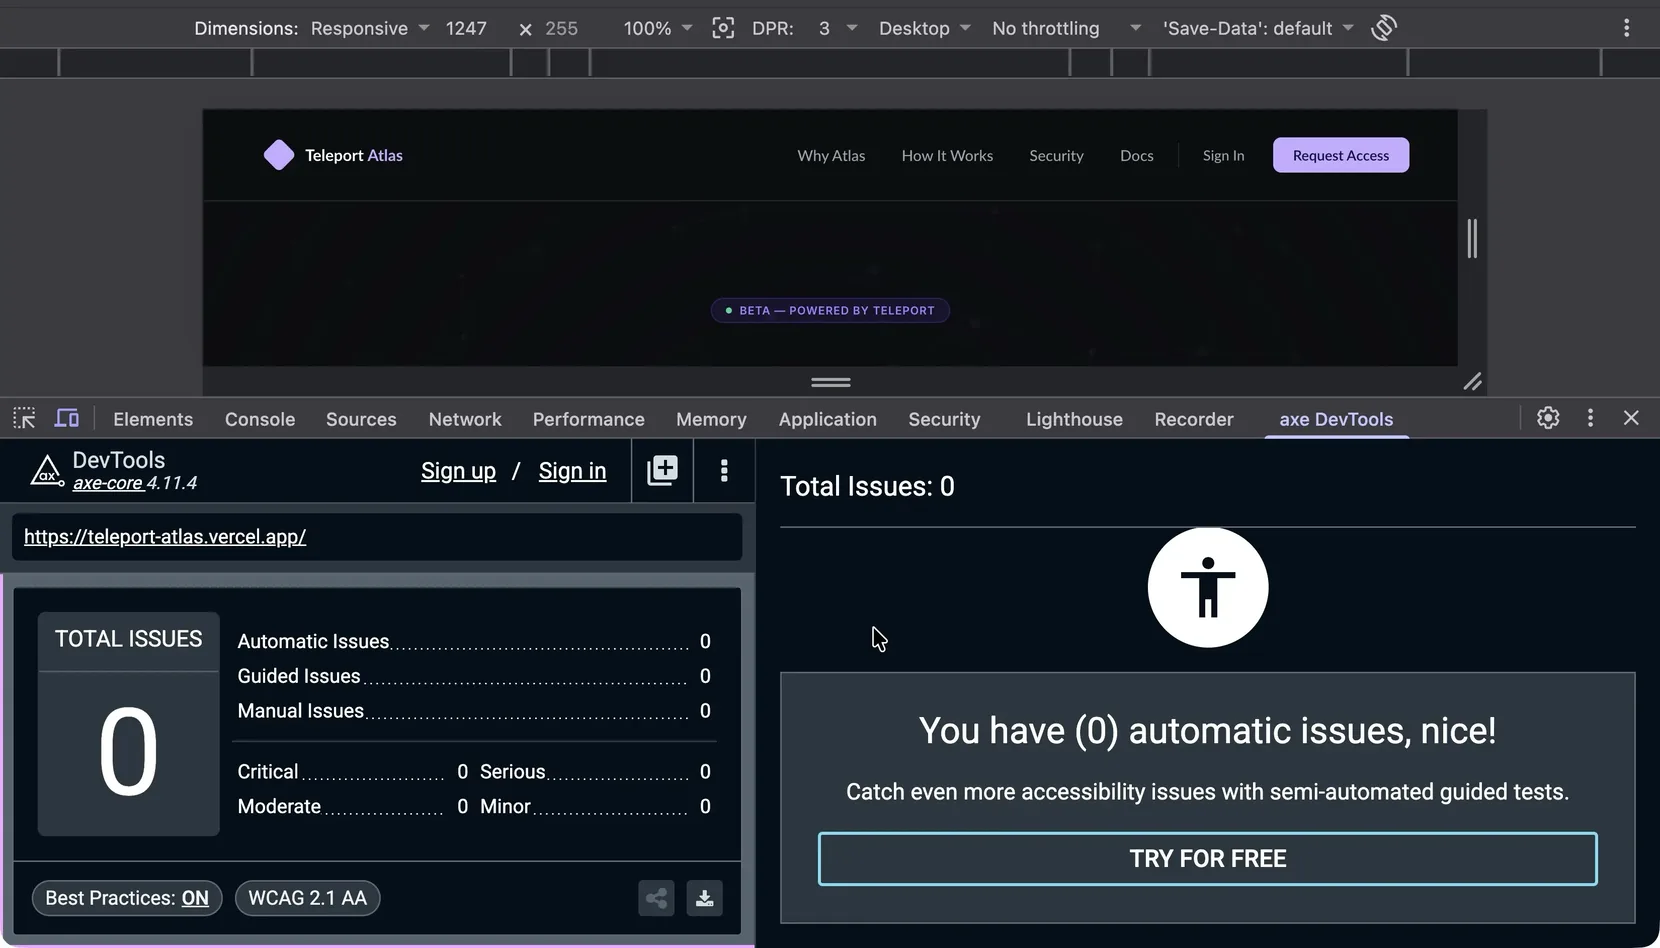Image resolution: width=1660 pixels, height=948 pixels.
Task: Open the Security DevTools tab
Action: (944, 419)
